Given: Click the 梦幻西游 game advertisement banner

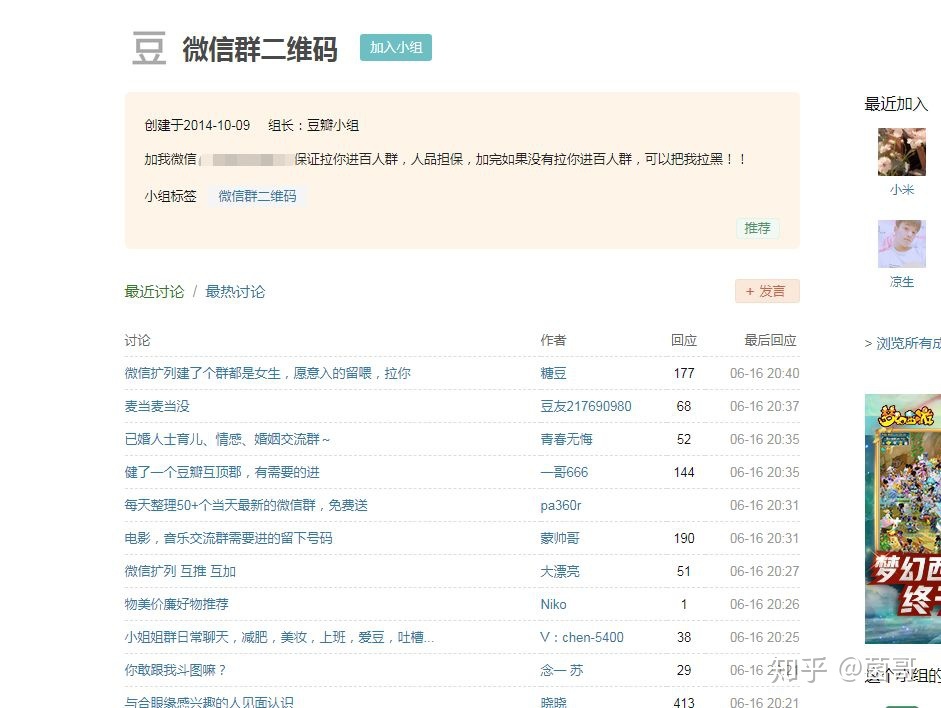Looking at the screenshot, I should (903, 518).
